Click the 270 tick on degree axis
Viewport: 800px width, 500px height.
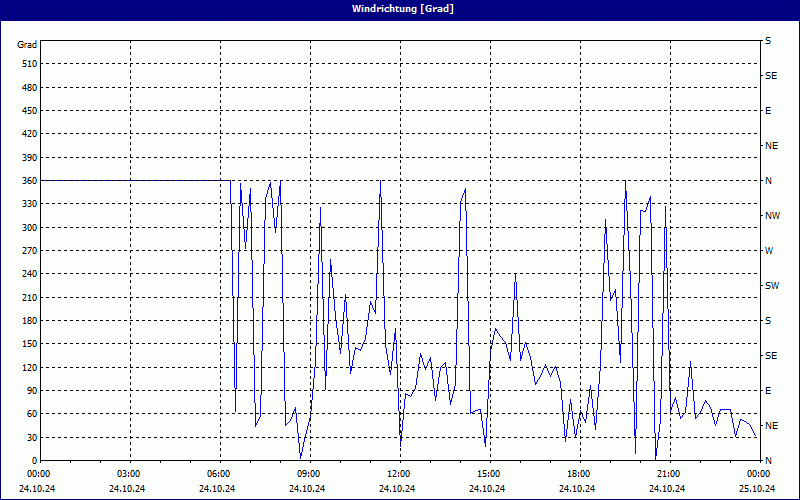tap(28, 250)
